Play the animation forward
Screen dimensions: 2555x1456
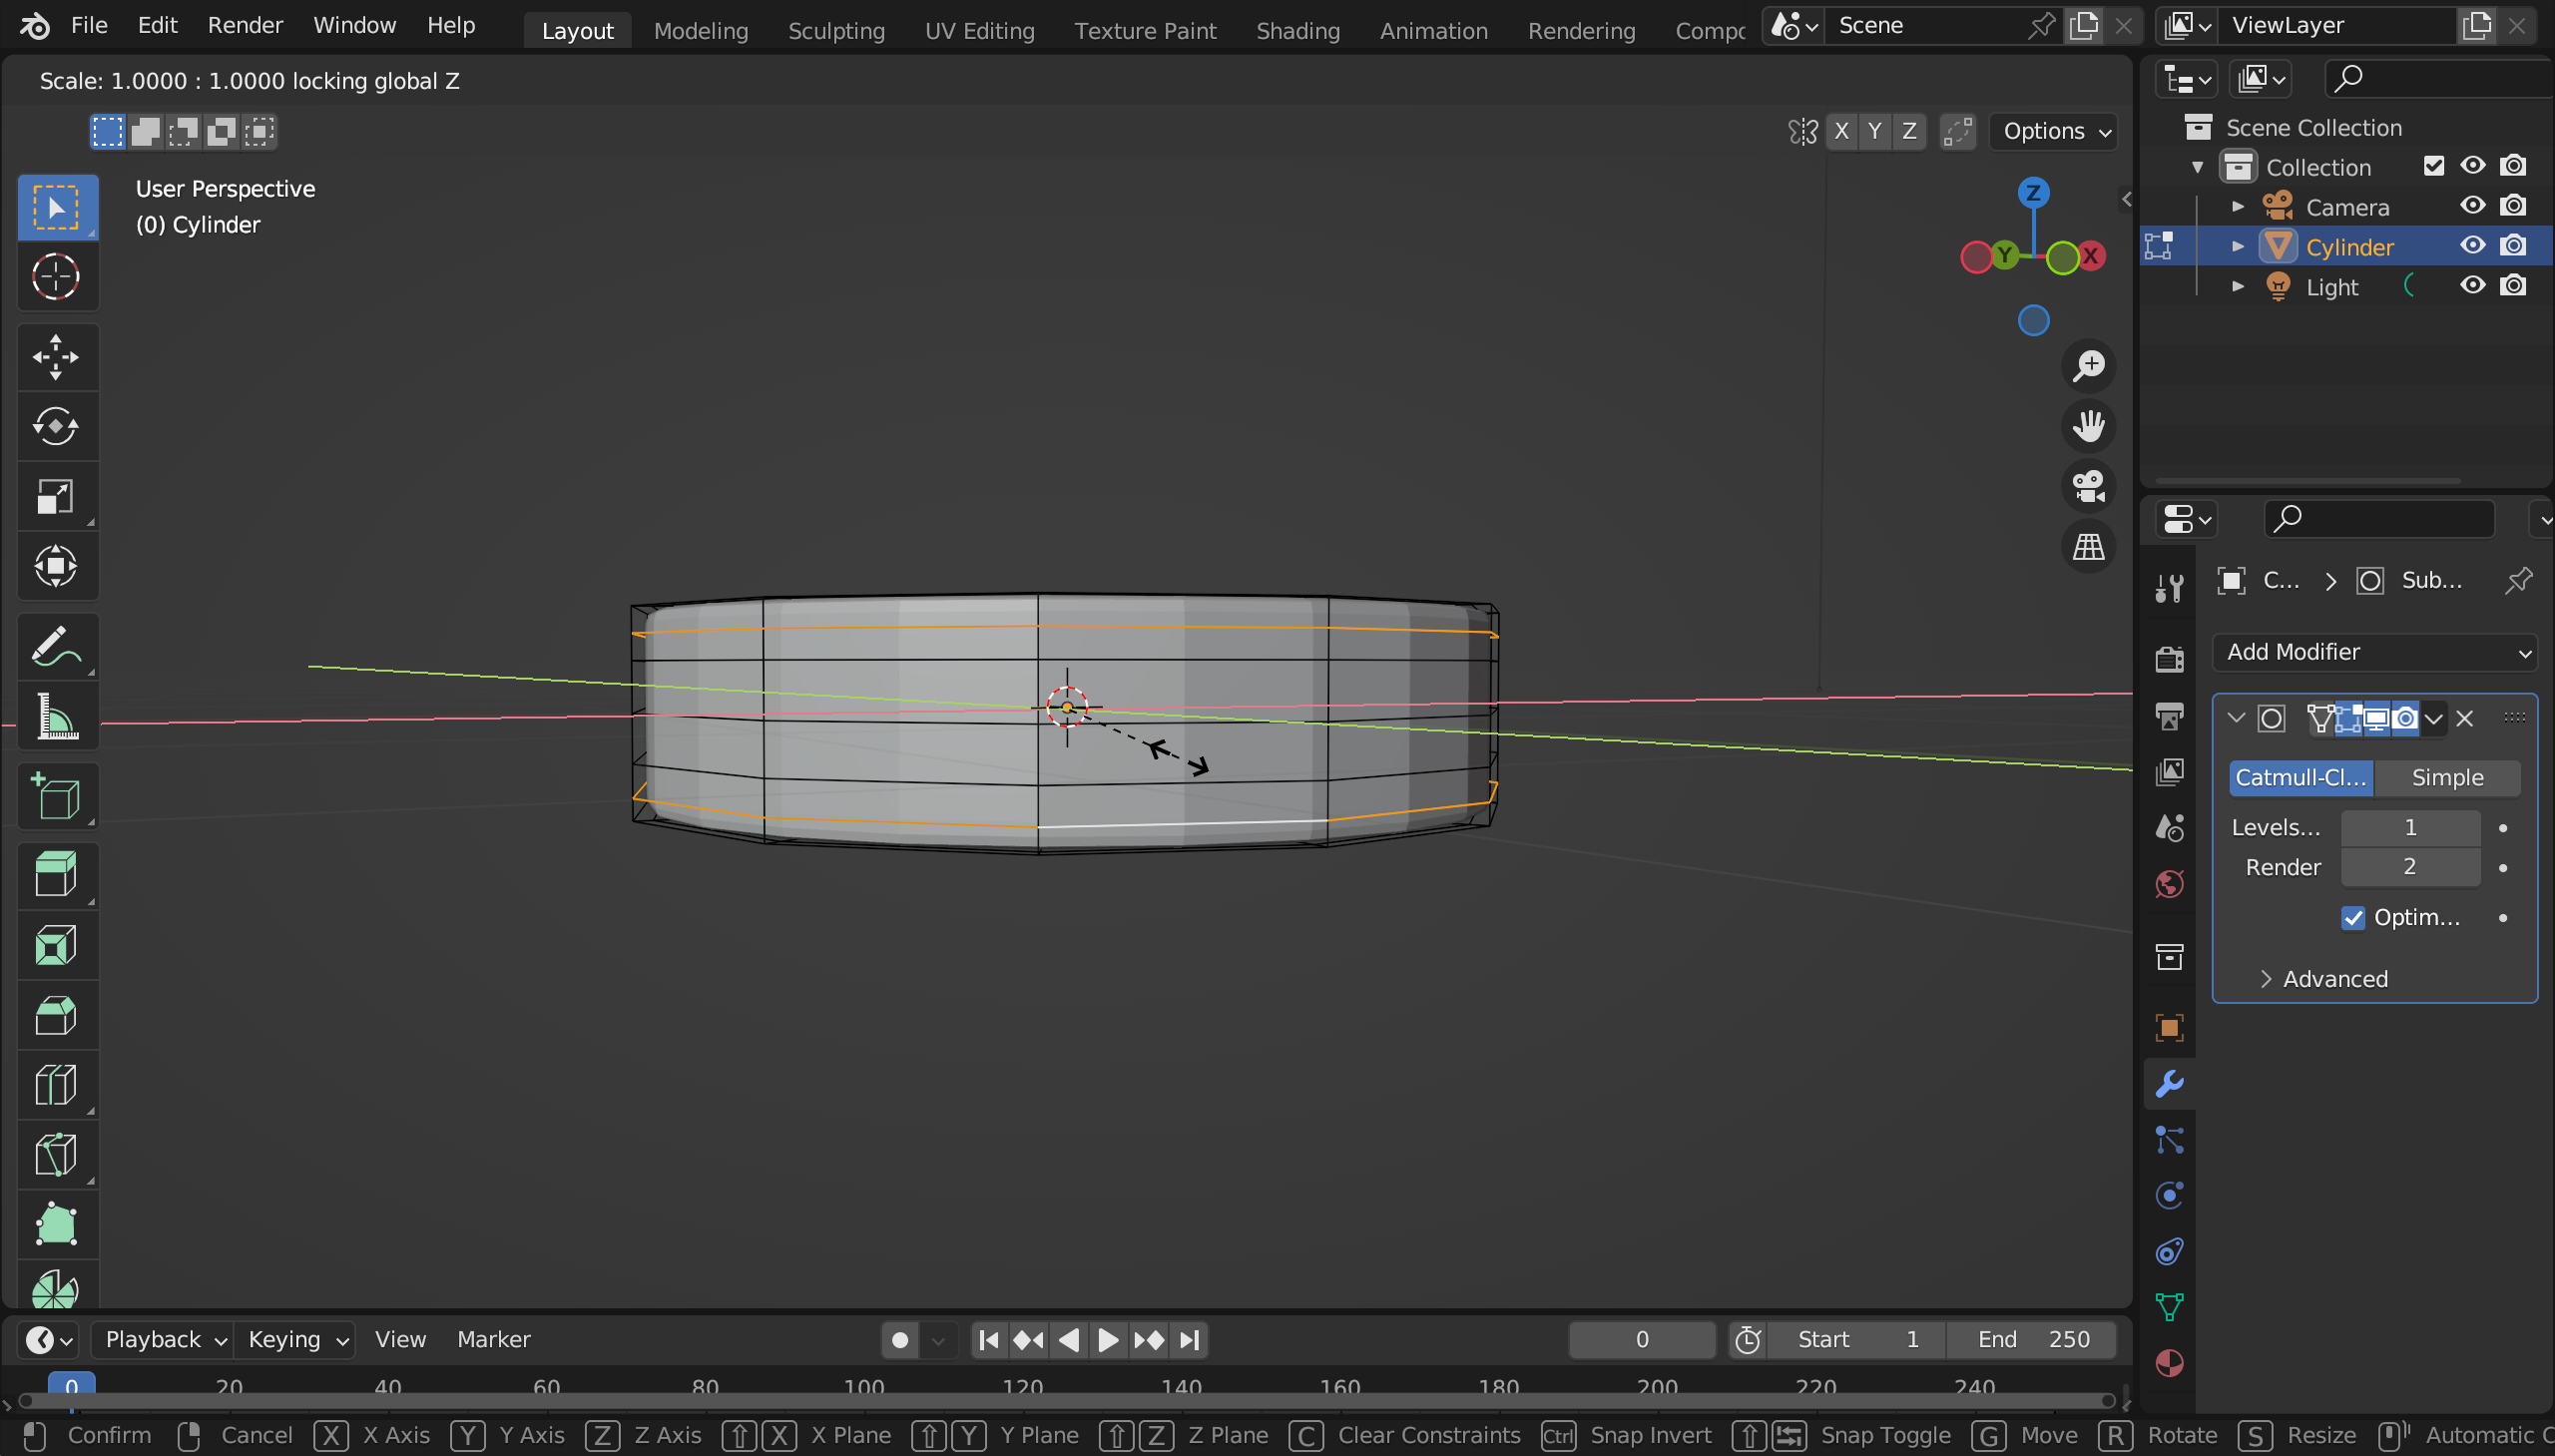(1108, 1340)
